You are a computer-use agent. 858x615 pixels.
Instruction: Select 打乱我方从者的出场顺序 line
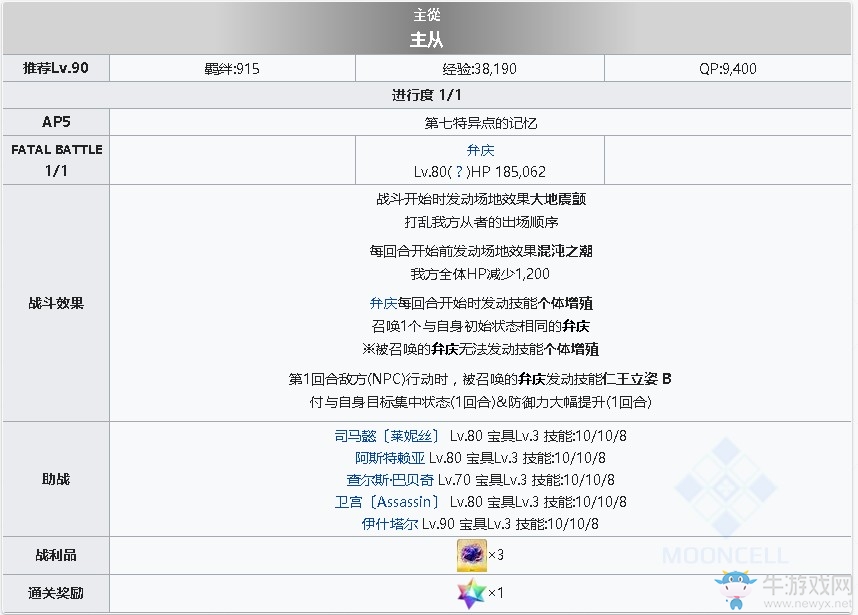(480, 222)
